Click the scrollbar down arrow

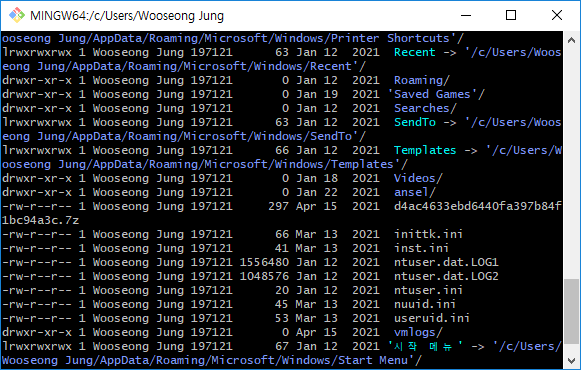tap(571, 360)
